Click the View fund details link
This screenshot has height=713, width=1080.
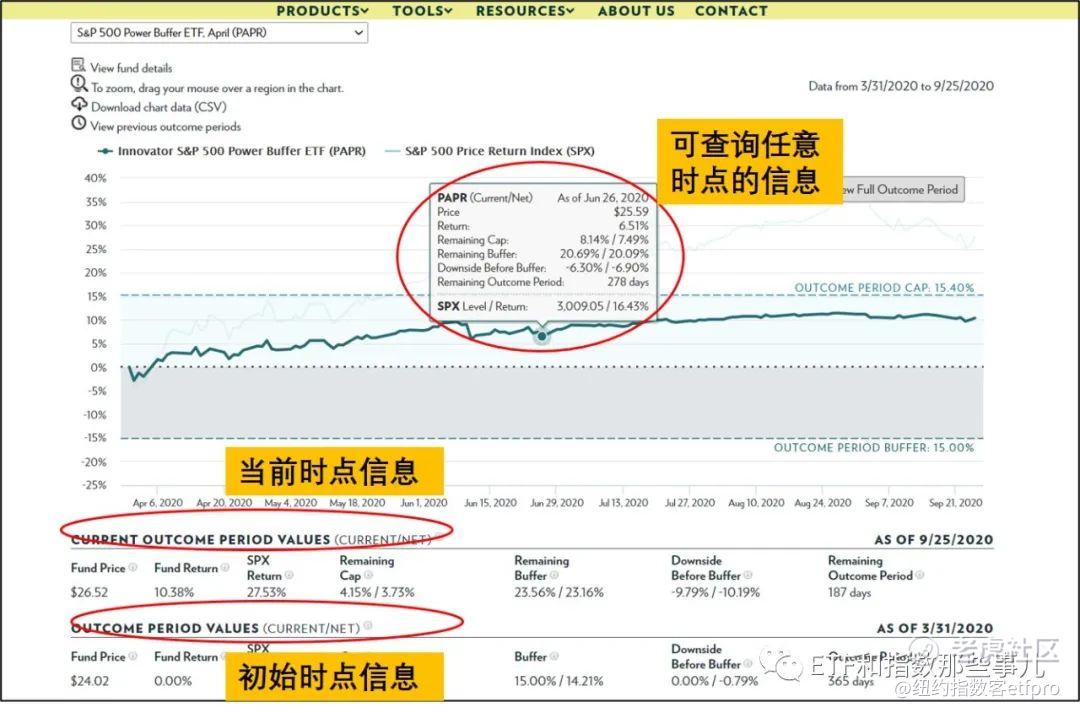click(131, 68)
